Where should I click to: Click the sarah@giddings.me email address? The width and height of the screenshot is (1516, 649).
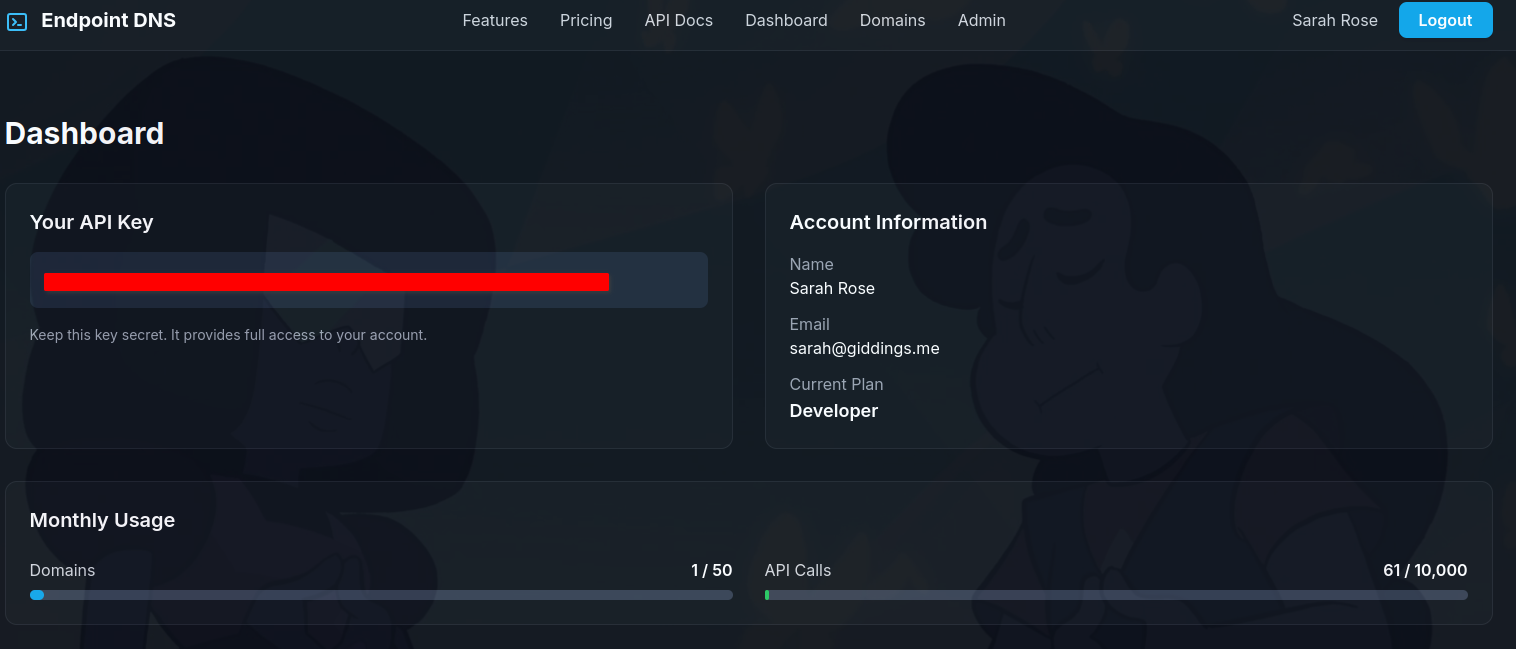pyautogui.click(x=864, y=348)
